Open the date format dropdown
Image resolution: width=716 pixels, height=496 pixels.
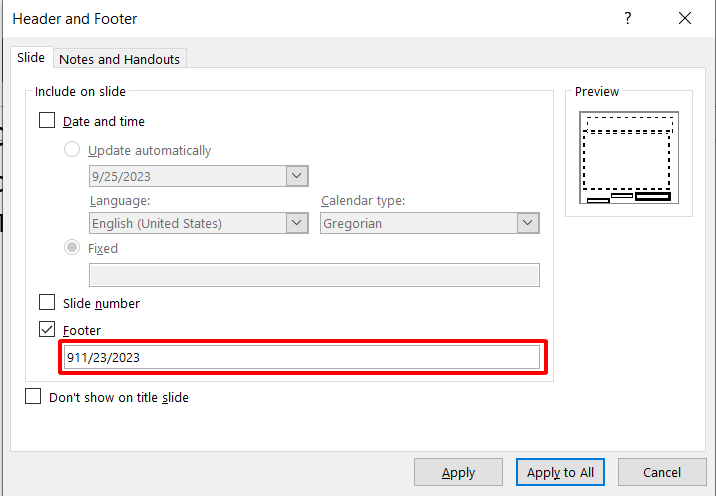[297, 176]
